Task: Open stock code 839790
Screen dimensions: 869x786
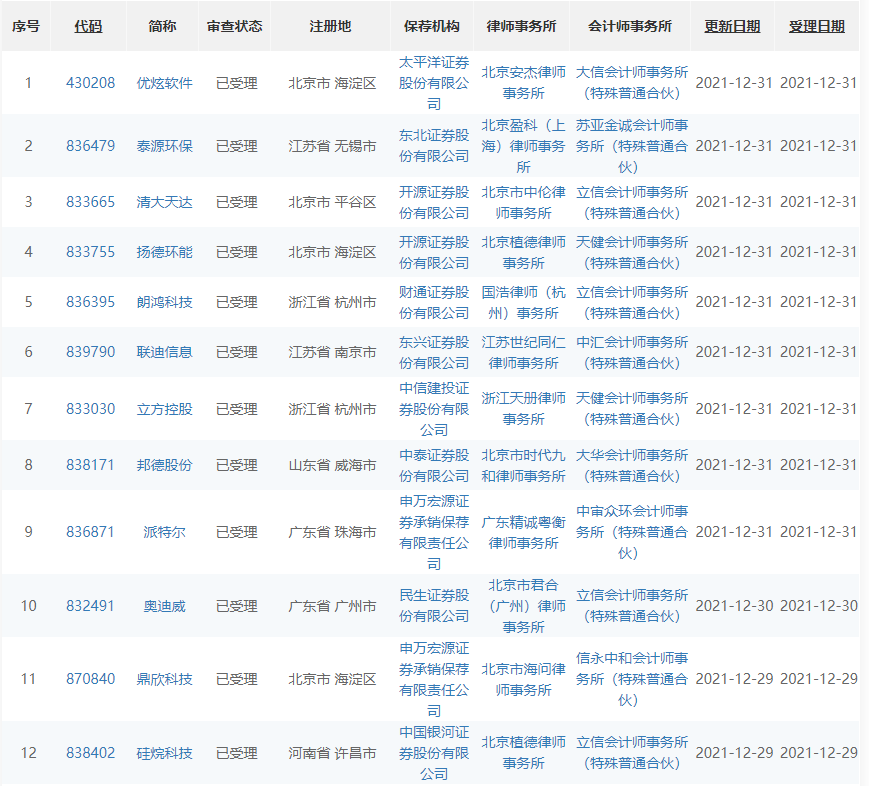Action: 90,352
